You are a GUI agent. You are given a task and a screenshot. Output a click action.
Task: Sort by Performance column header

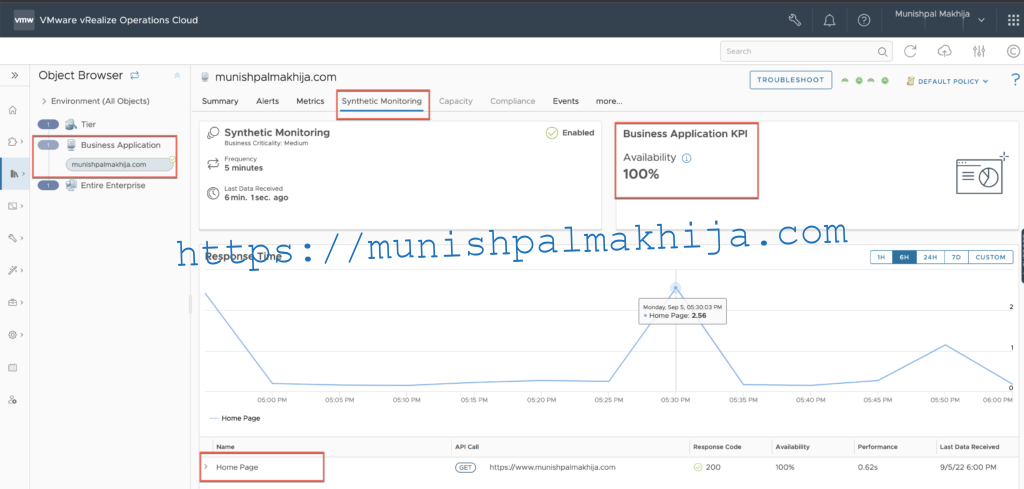click(x=878, y=447)
